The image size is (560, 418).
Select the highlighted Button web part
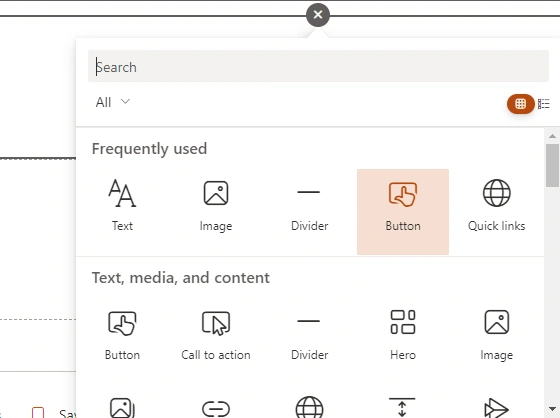pos(403,212)
